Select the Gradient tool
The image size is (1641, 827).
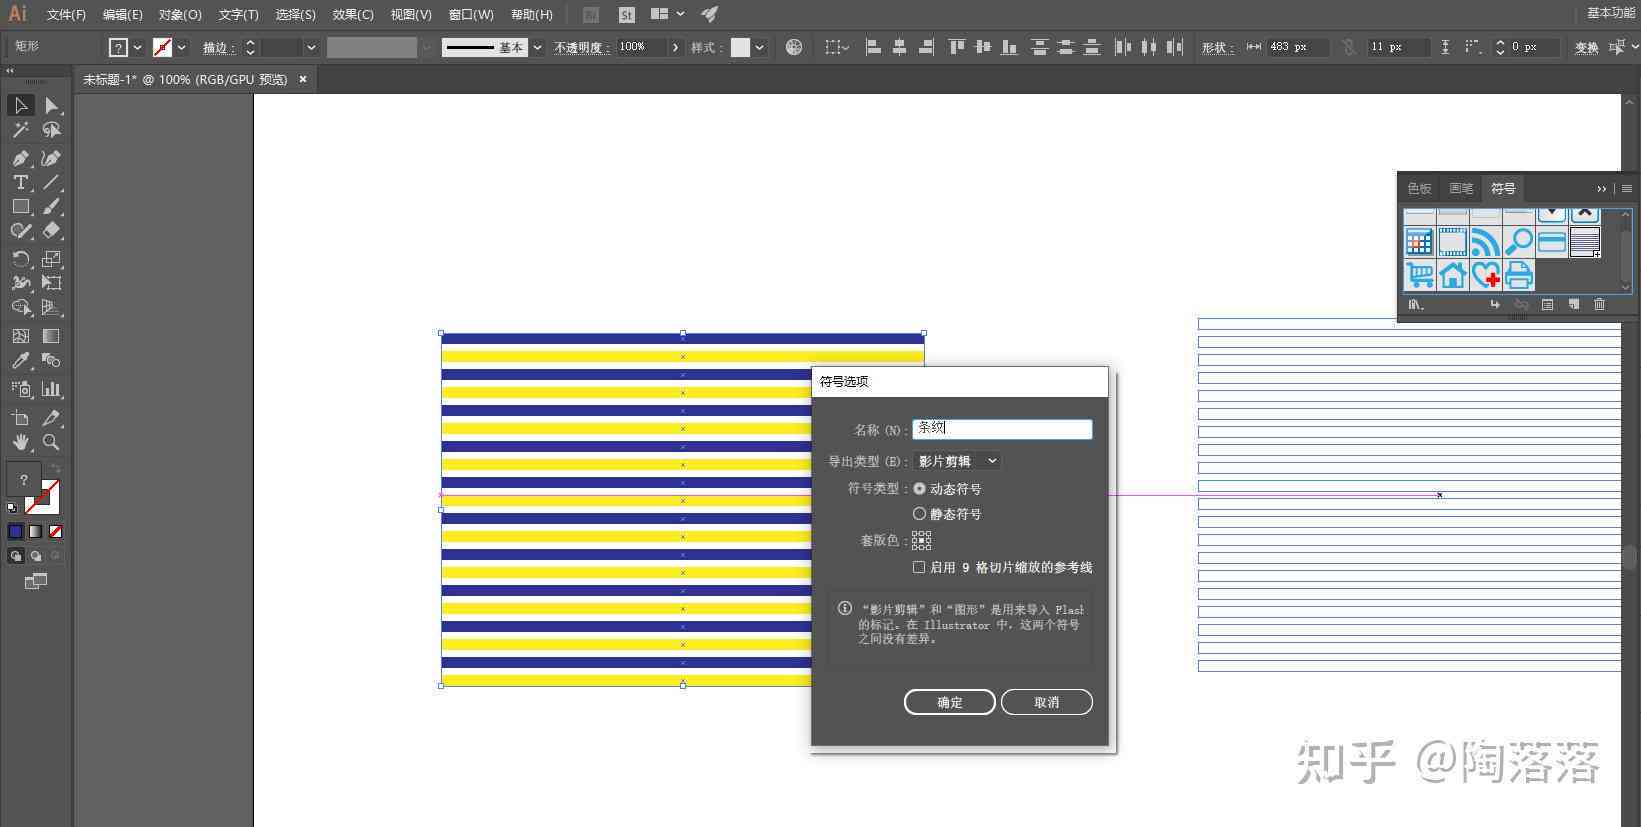52,336
